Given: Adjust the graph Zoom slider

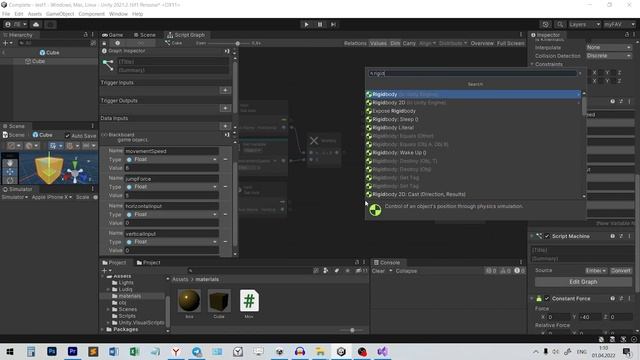Looking at the screenshot, I should click(238, 43).
